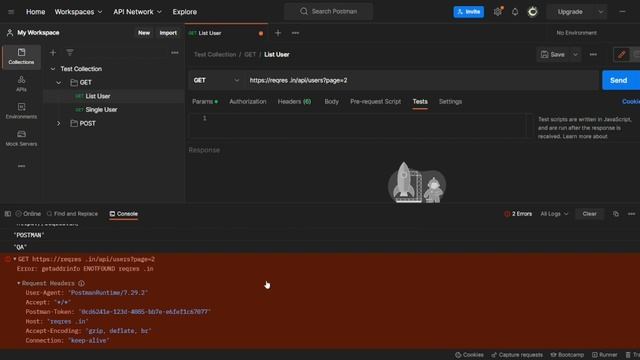
Task: Open the user avatar menu
Action: (533, 12)
